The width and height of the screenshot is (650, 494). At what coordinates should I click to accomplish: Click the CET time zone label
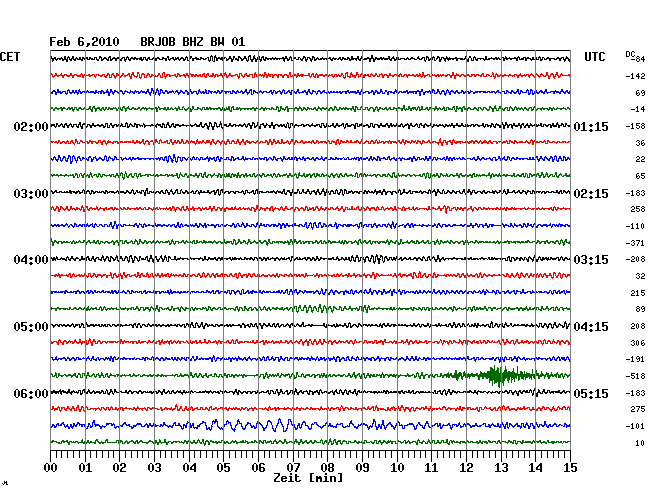click(x=10, y=57)
